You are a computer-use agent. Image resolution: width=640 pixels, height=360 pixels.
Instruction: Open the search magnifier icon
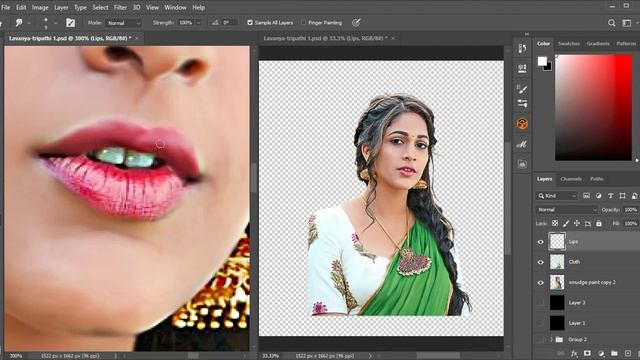(x=611, y=23)
